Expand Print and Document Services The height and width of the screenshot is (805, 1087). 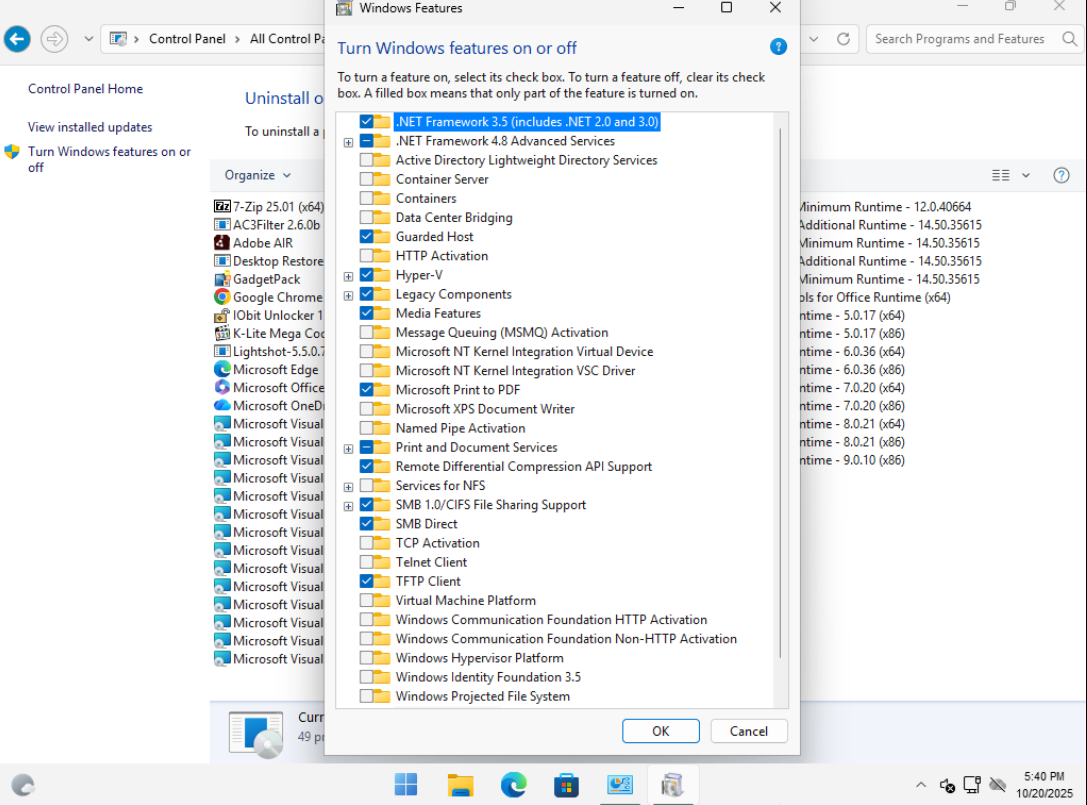pyautogui.click(x=348, y=449)
